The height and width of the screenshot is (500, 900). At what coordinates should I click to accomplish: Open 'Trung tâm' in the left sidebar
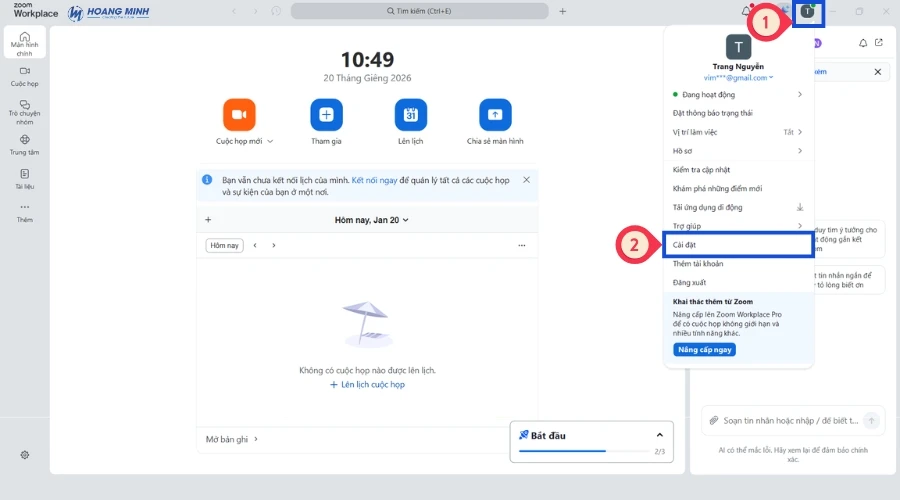point(25,144)
